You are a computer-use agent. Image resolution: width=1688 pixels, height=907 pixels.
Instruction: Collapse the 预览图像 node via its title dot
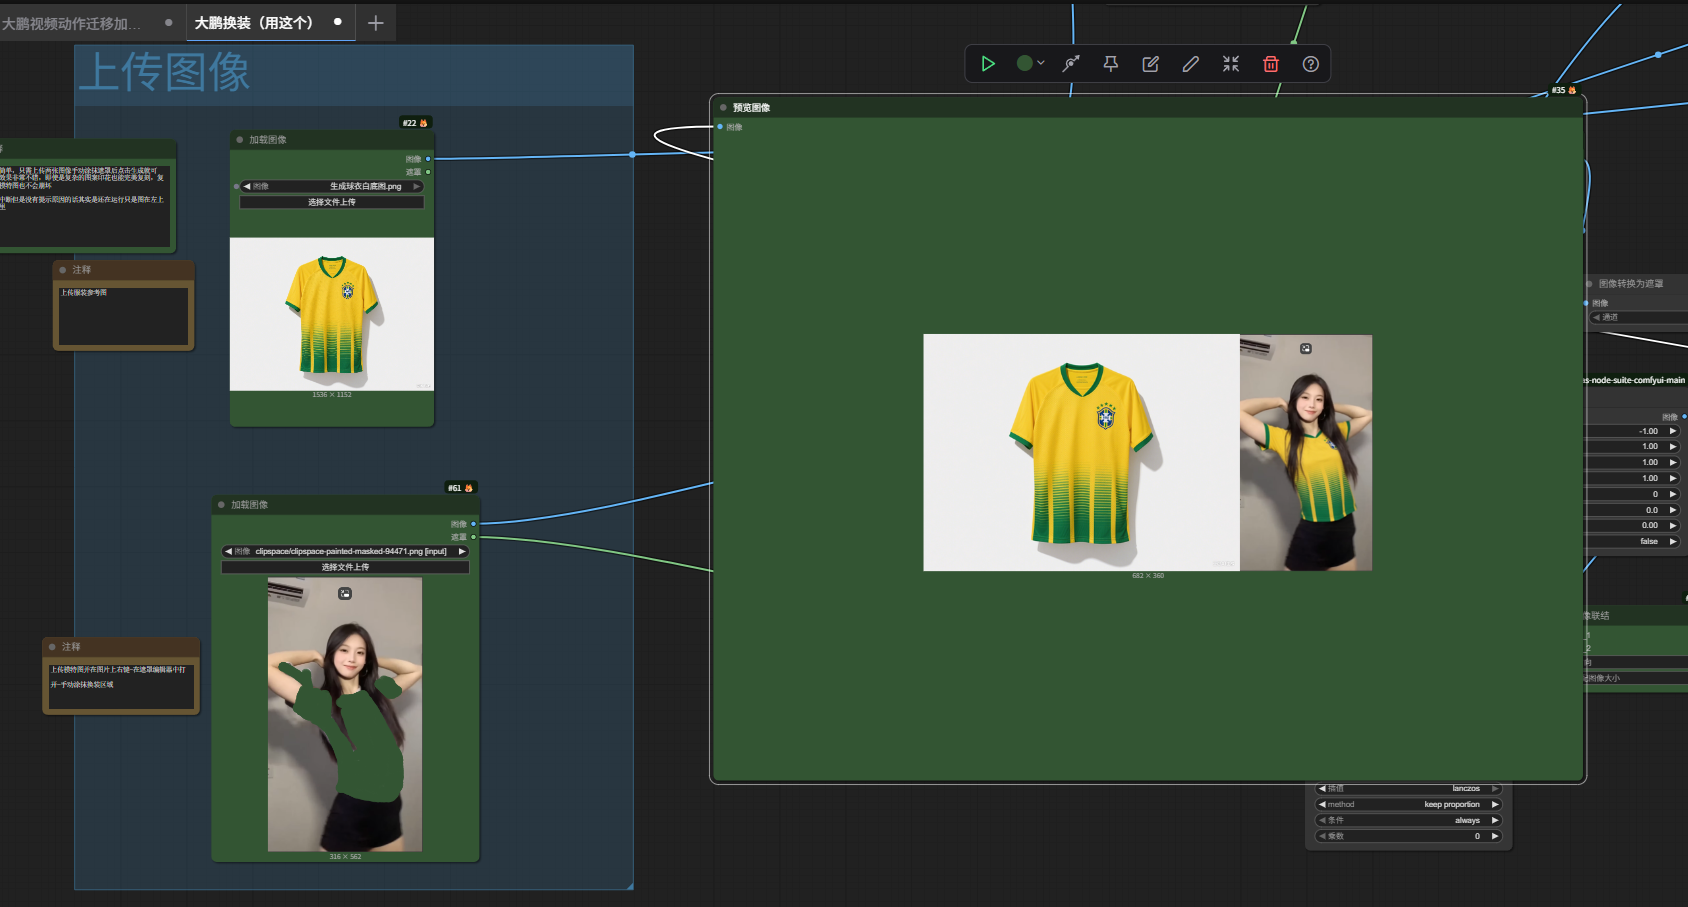pos(723,107)
